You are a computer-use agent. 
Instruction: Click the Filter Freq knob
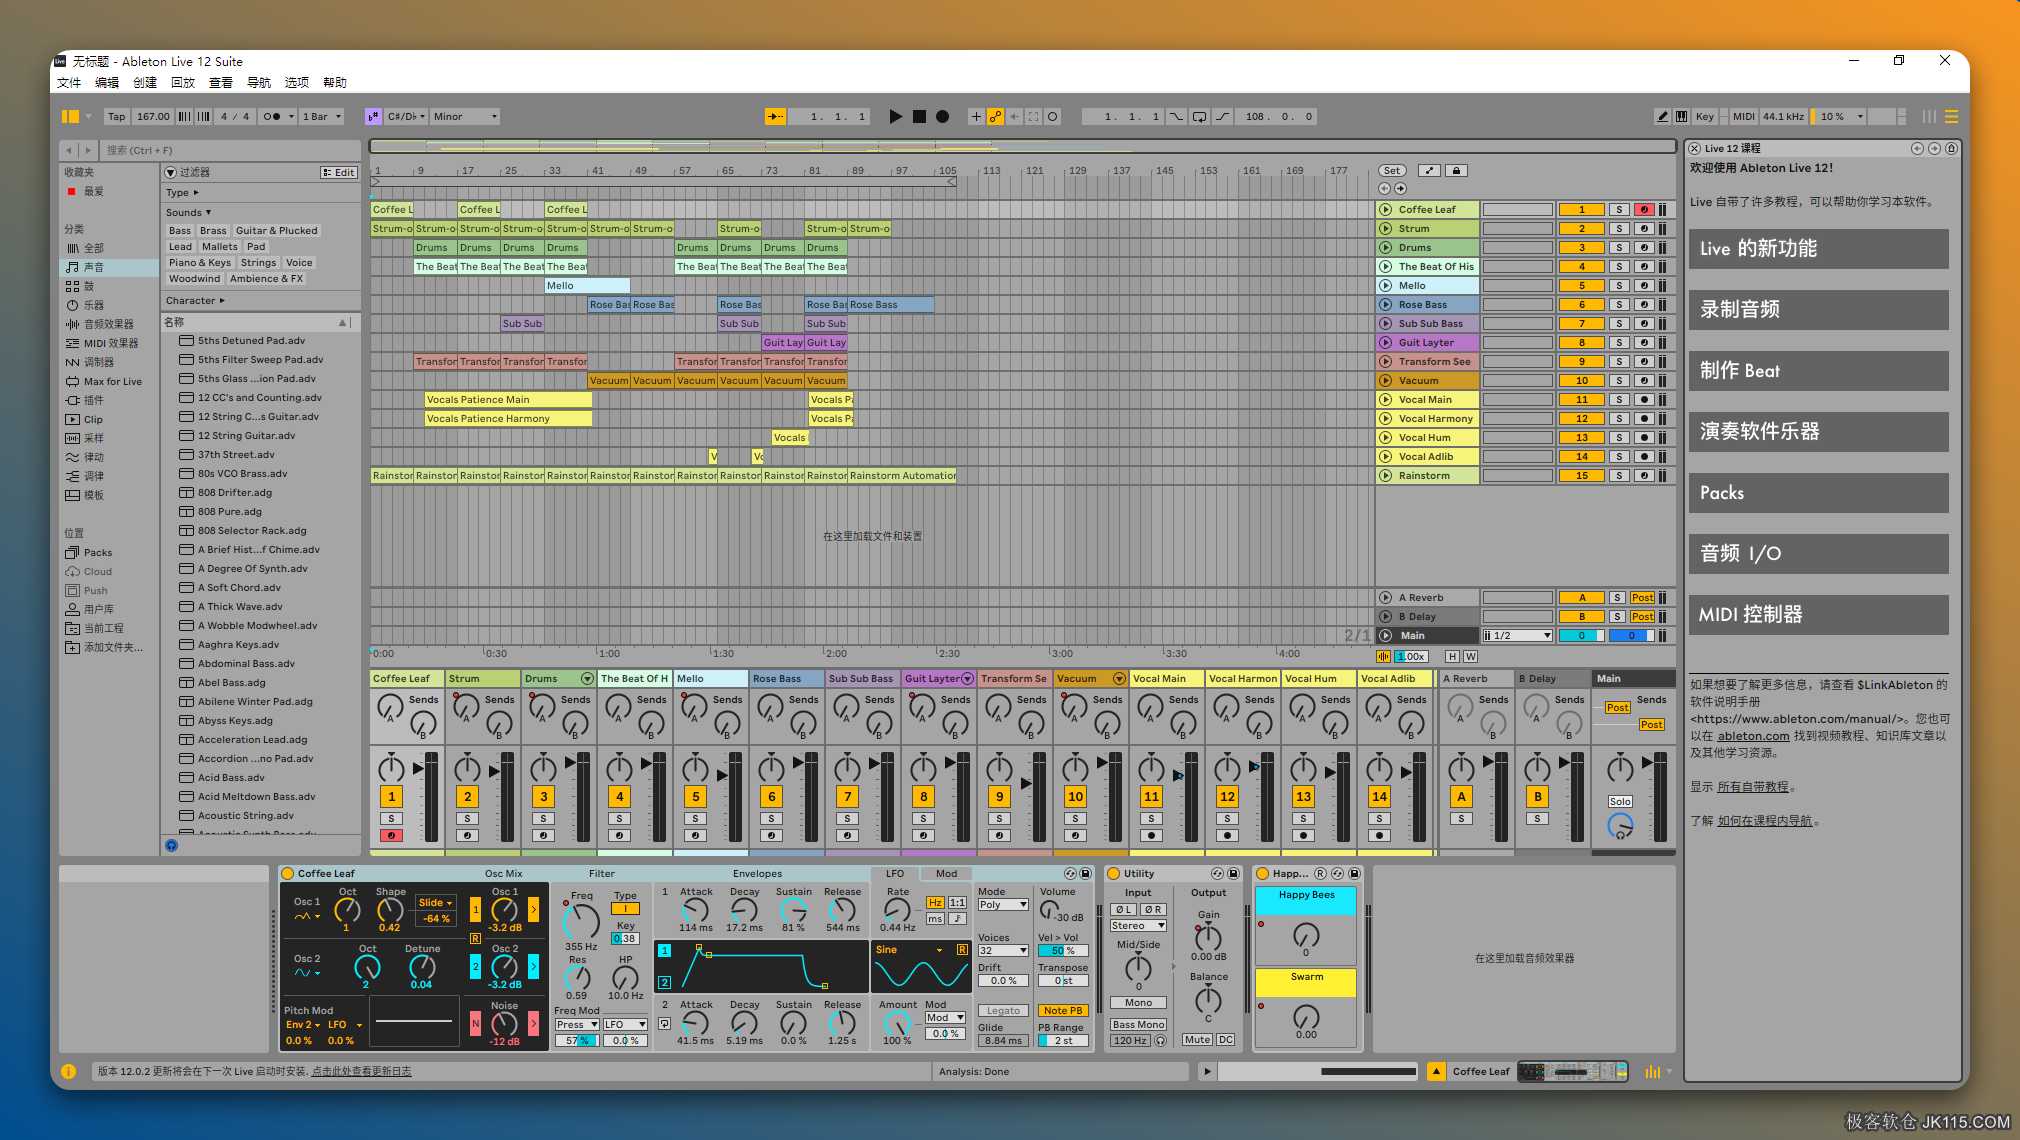pyautogui.click(x=581, y=921)
